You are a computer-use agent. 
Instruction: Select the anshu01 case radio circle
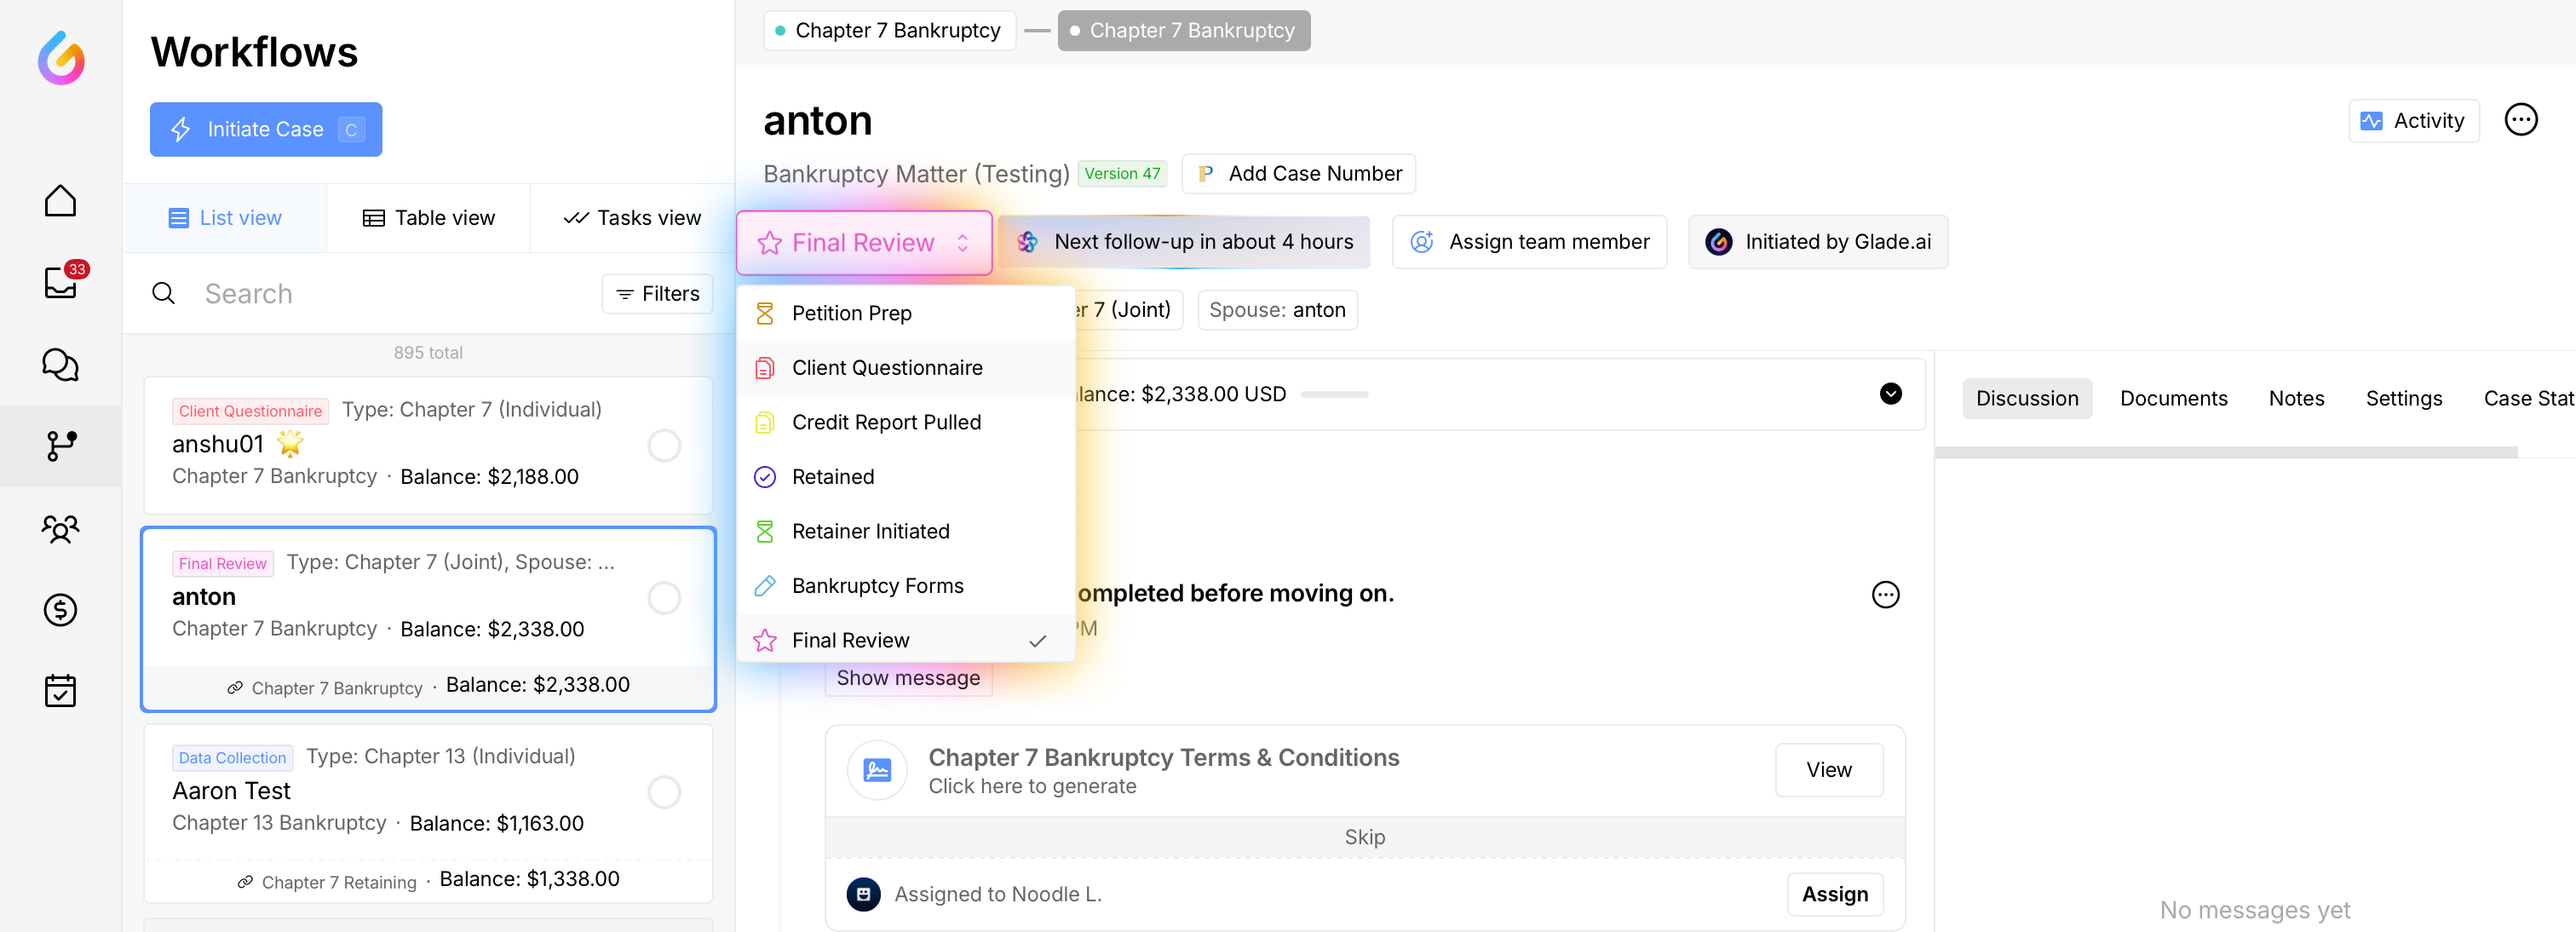click(x=664, y=445)
